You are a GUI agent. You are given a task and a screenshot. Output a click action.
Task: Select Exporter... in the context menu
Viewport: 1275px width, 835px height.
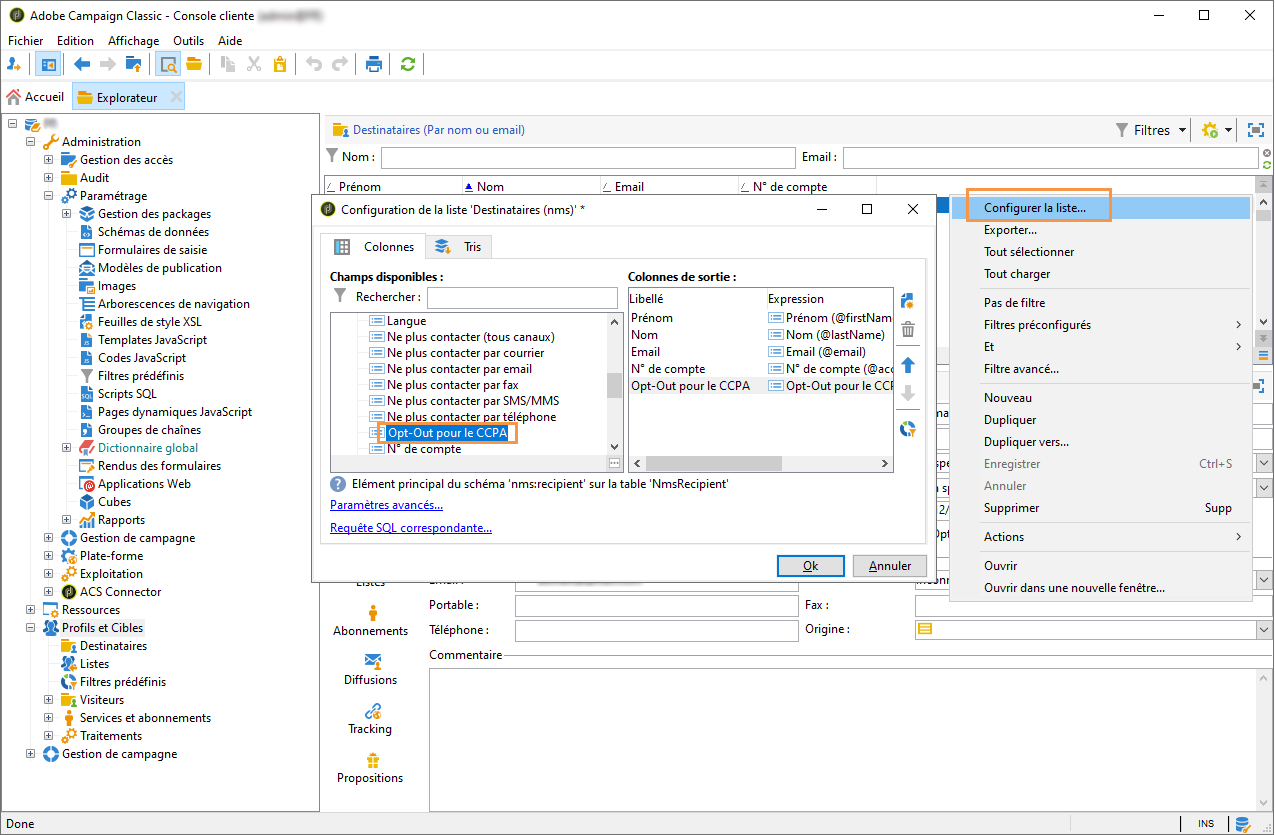(x=1010, y=230)
